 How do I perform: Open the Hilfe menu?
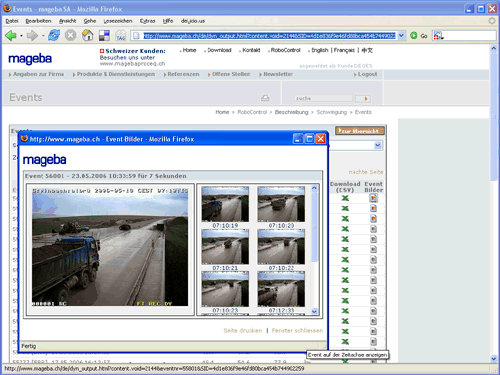pos(168,21)
